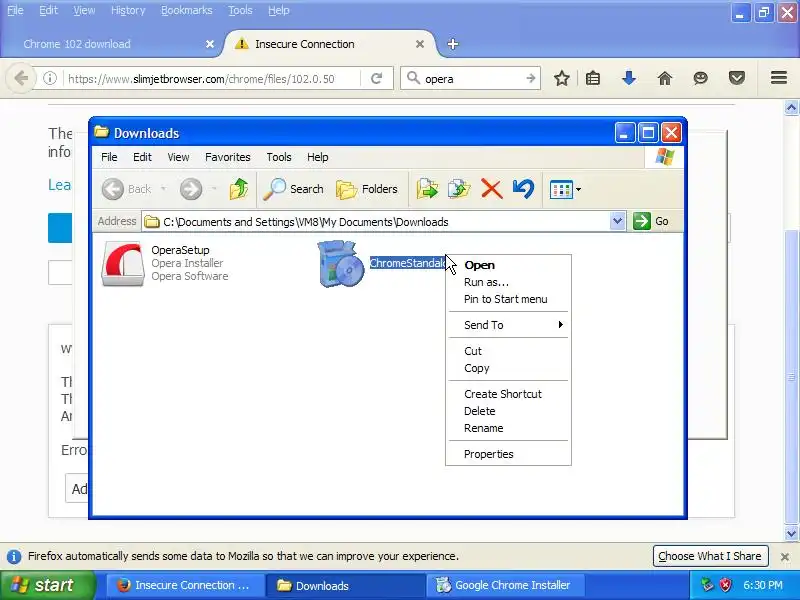
Task: Click the search go arrow in Firefox
Action: [531, 79]
